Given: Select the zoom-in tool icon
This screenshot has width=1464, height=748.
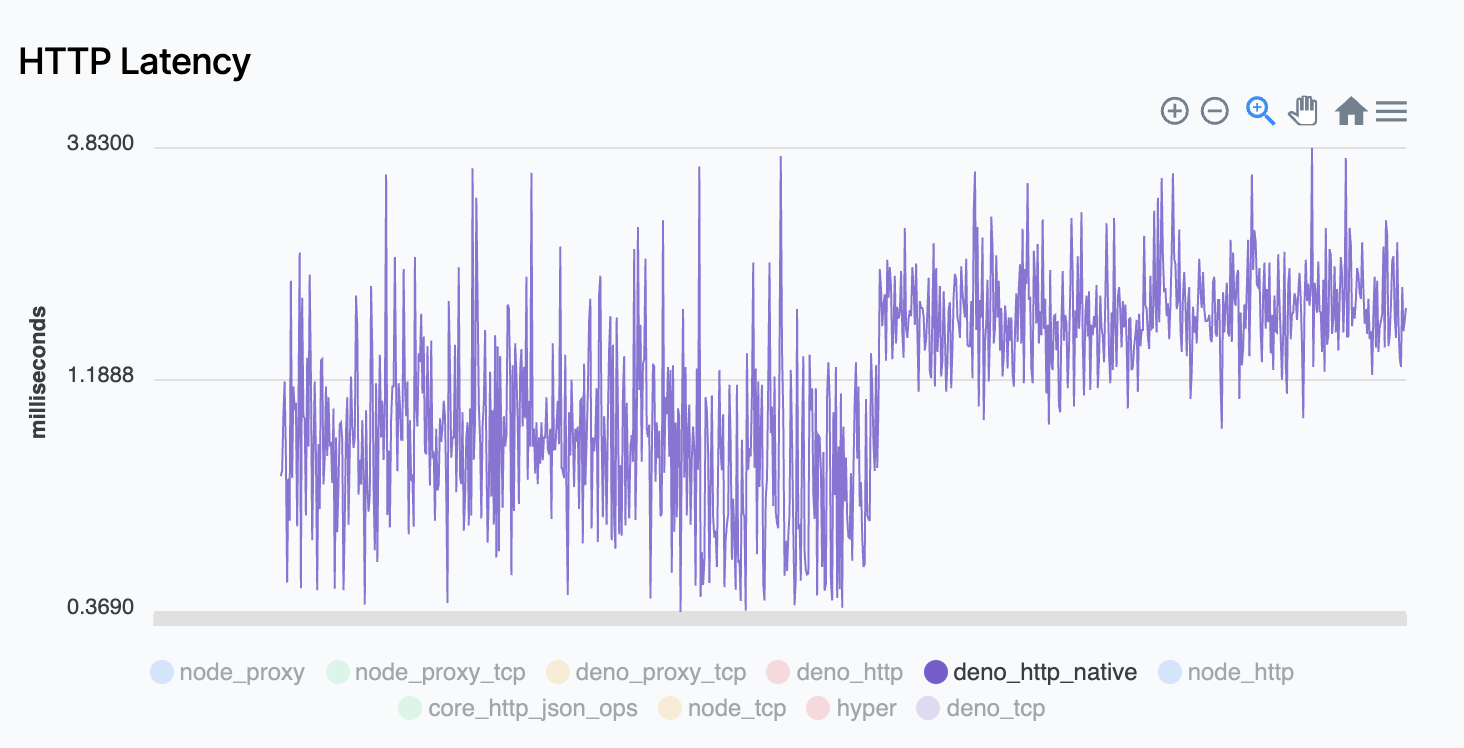Looking at the screenshot, I should 1175,111.
